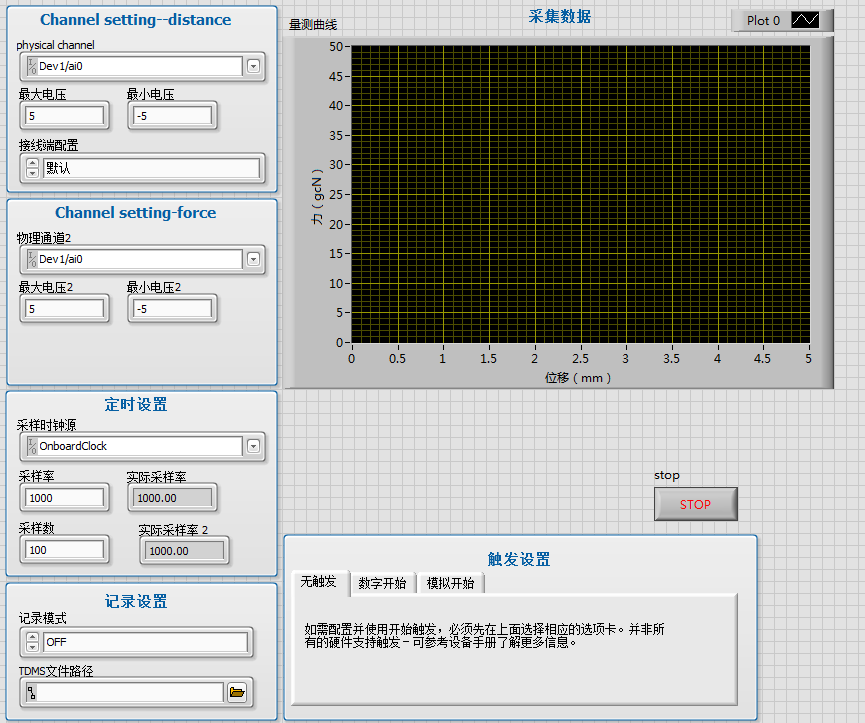Viewport: 865px width, 723px height.
Task: Click the 最小电压2 input field
Action: coord(172,309)
